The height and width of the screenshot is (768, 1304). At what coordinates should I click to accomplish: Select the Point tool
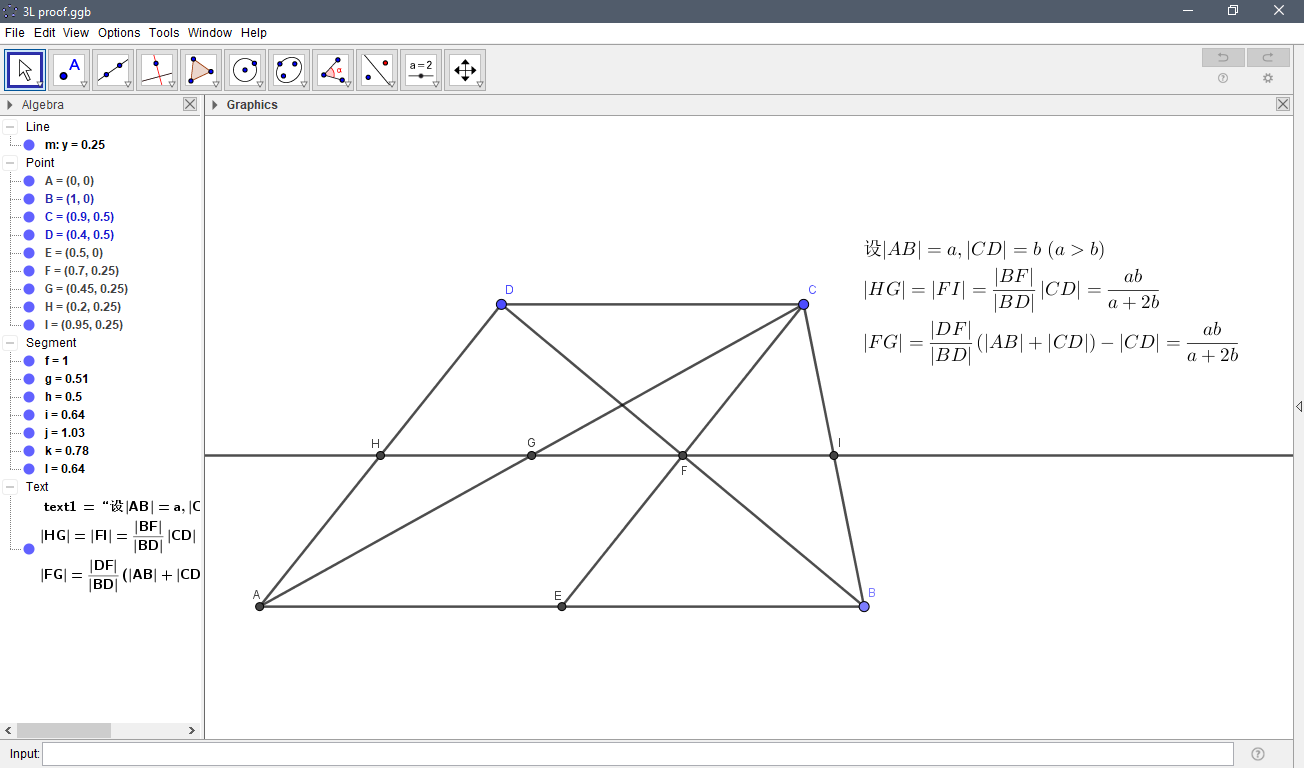click(69, 69)
